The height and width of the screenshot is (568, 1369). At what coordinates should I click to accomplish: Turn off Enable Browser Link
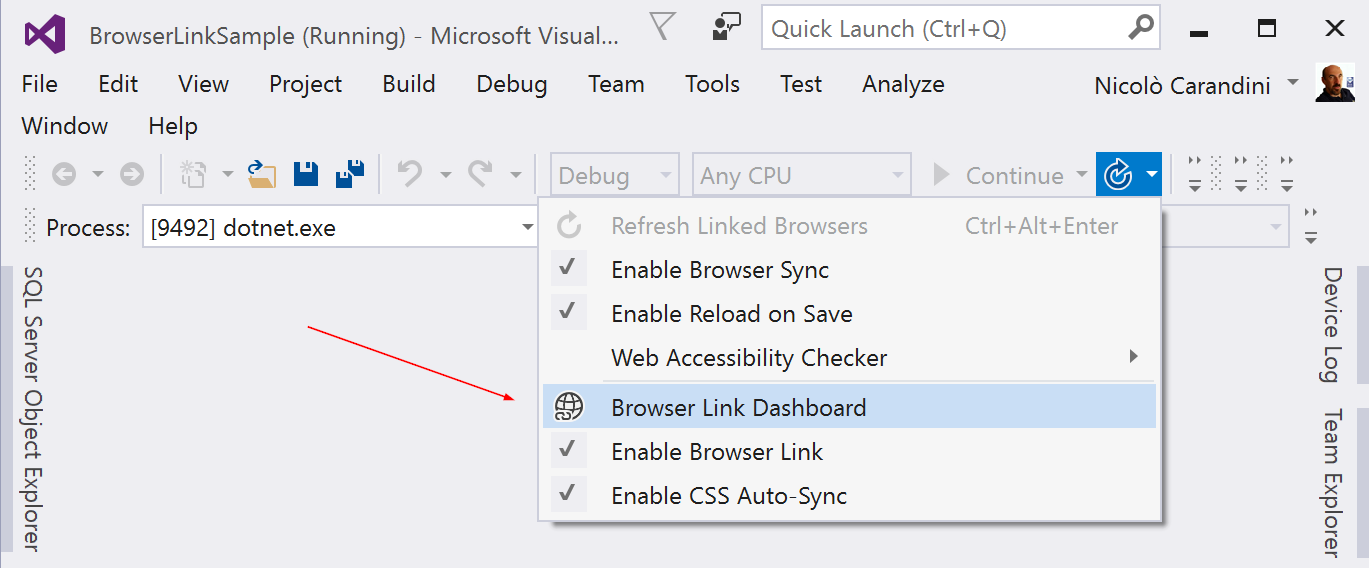[x=717, y=452]
